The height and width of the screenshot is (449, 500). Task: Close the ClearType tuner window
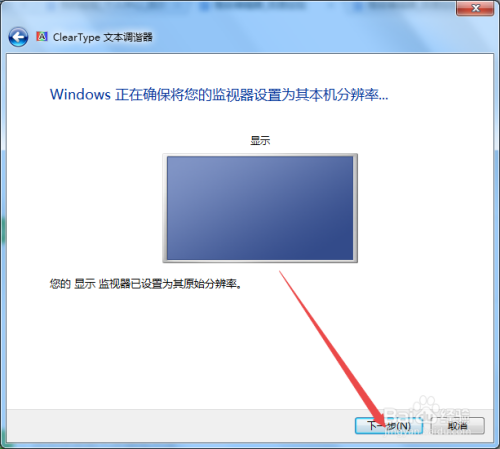(475, 8)
